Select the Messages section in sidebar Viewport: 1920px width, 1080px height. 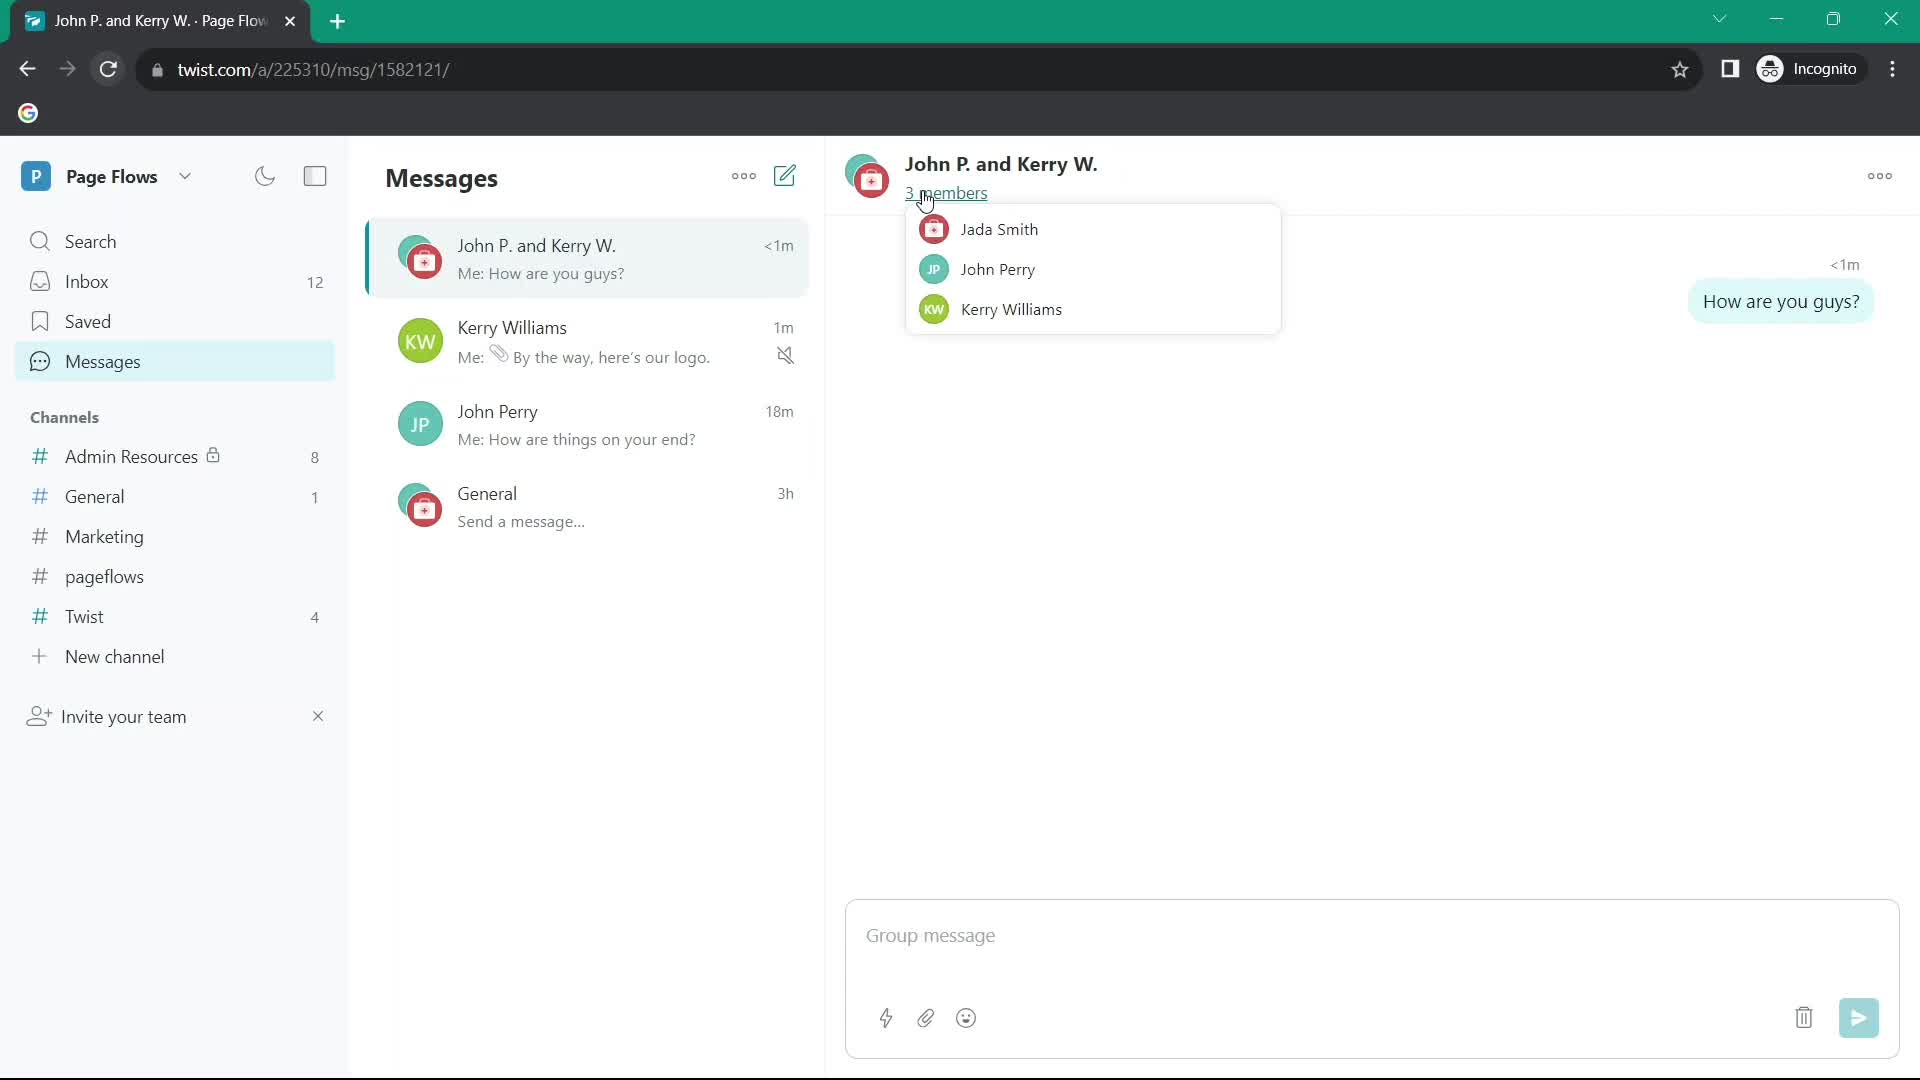(103, 361)
